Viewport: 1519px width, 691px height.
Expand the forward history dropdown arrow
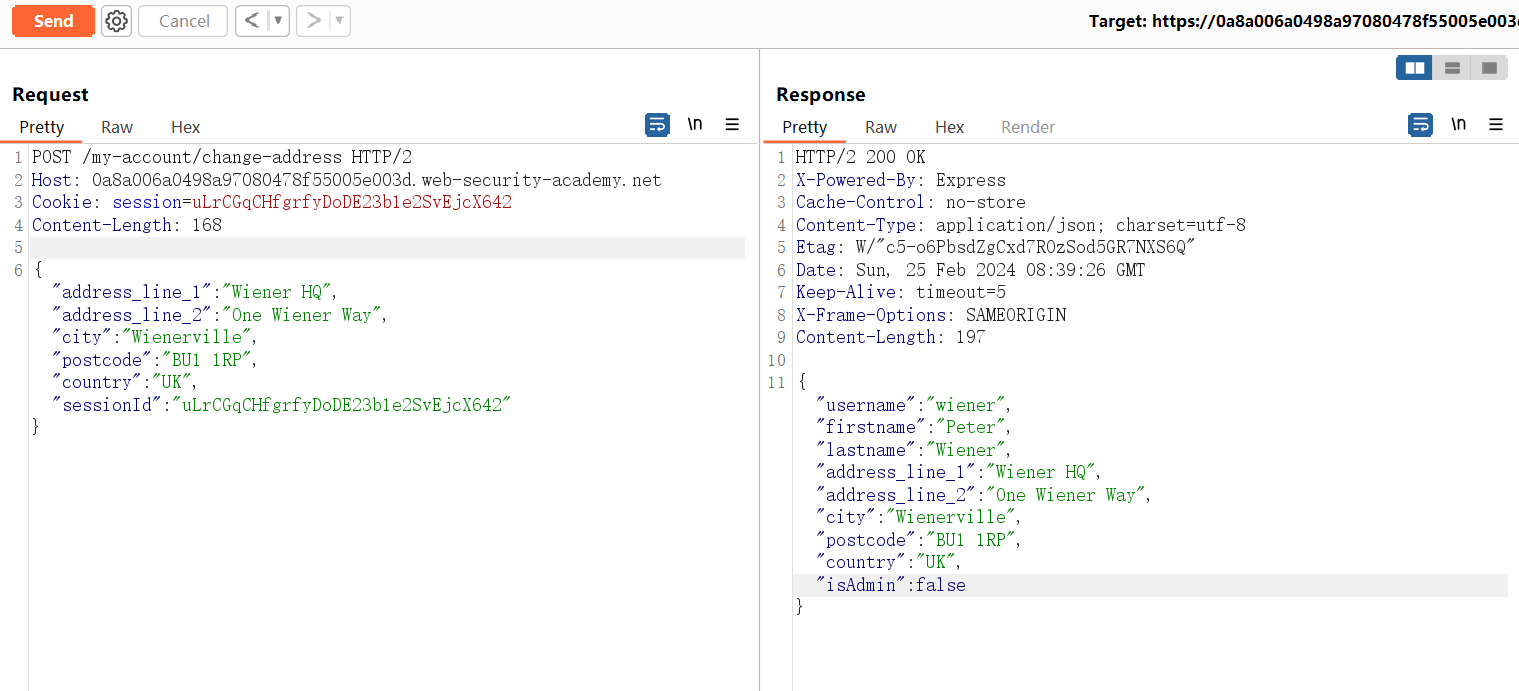tap(339, 21)
